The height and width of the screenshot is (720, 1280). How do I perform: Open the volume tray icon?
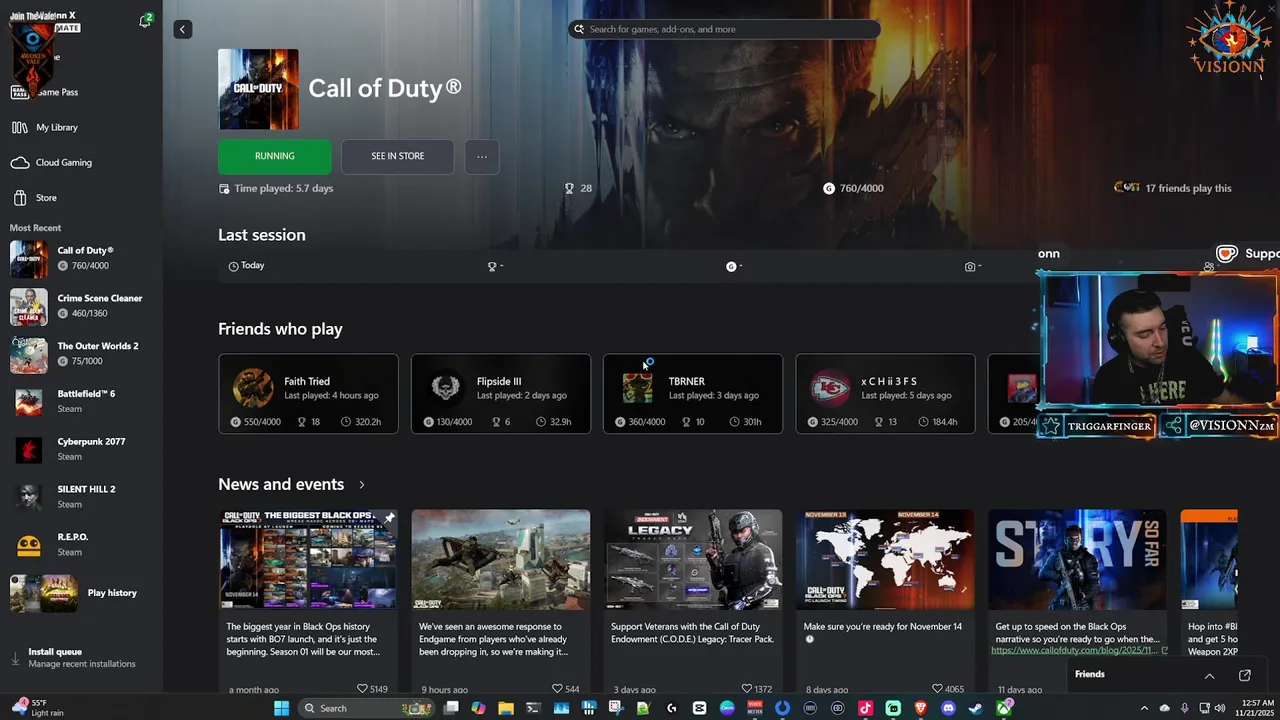1221,708
